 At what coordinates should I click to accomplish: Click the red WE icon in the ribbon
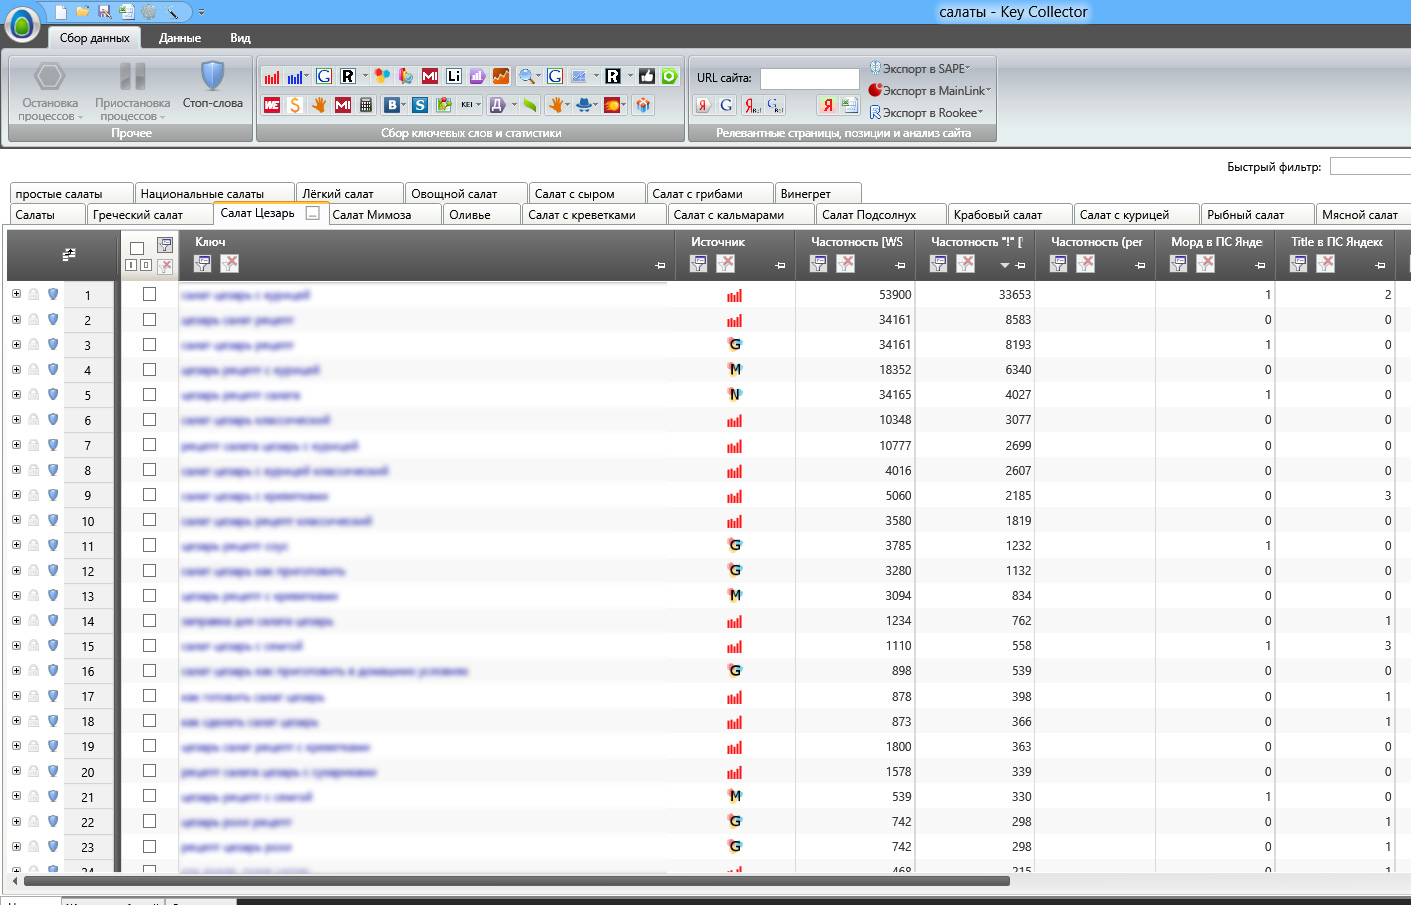(x=272, y=105)
